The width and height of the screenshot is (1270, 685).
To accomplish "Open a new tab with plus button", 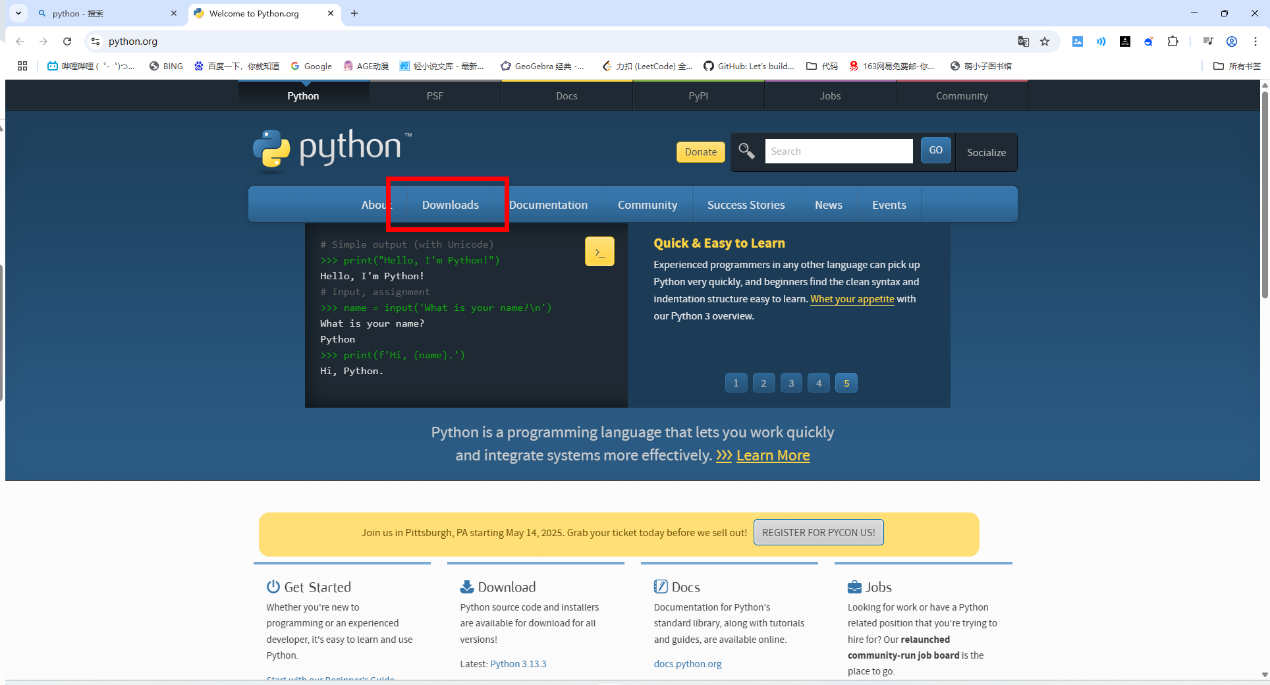I will tap(354, 13).
